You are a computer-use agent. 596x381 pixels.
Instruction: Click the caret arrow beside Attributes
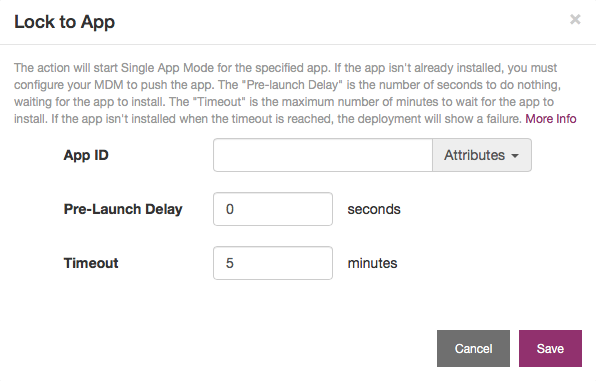point(515,156)
